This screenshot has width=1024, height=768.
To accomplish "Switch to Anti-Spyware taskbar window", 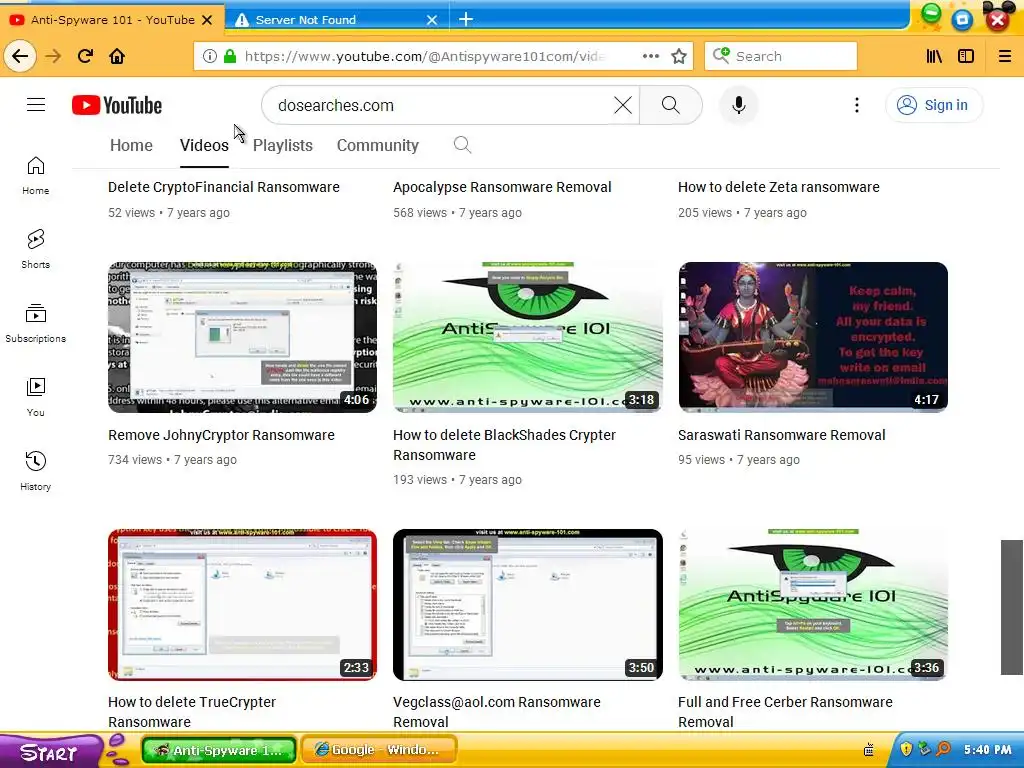I will (x=219, y=750).
